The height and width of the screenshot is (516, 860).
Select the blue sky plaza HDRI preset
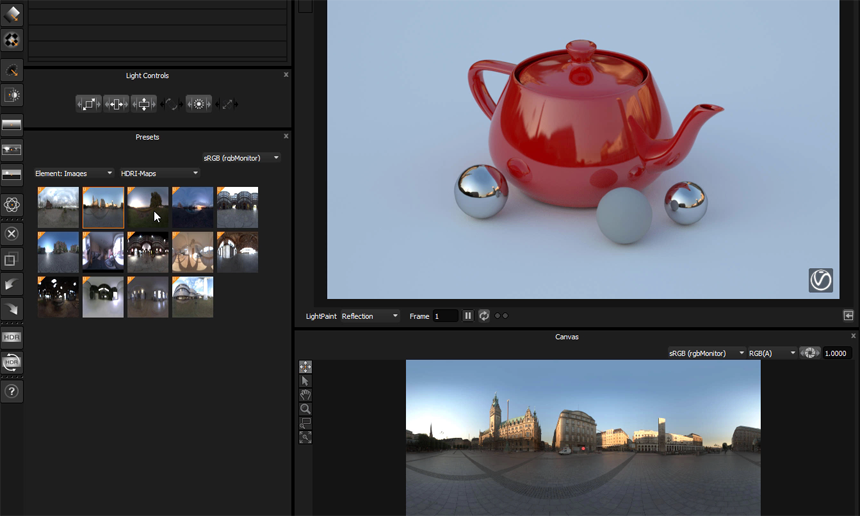[58, 252]
